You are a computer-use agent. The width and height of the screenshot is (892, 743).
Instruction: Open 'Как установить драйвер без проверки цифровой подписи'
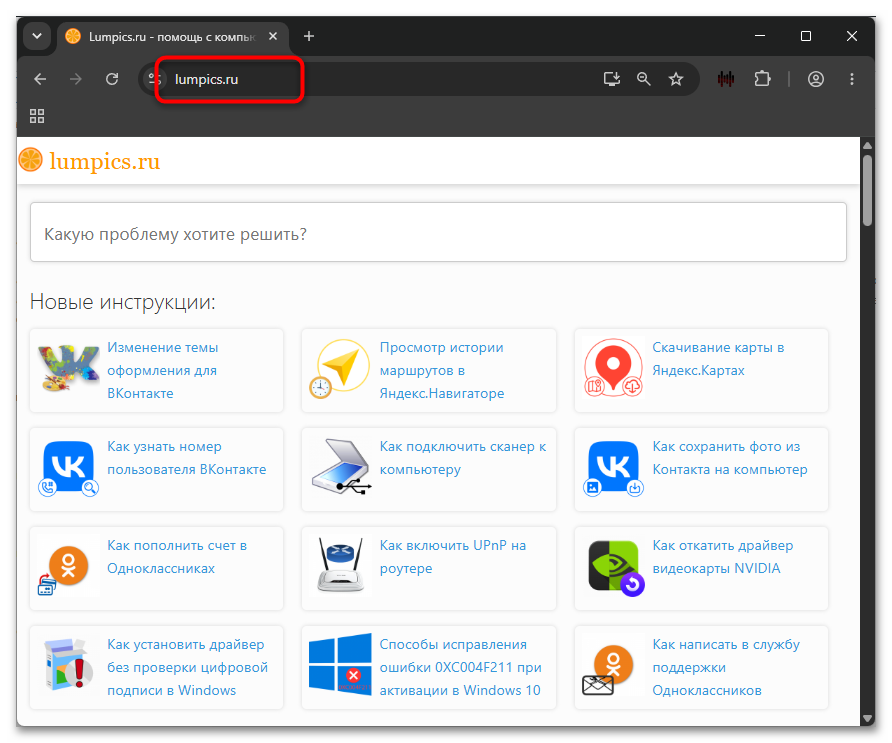tap(187, 667)
